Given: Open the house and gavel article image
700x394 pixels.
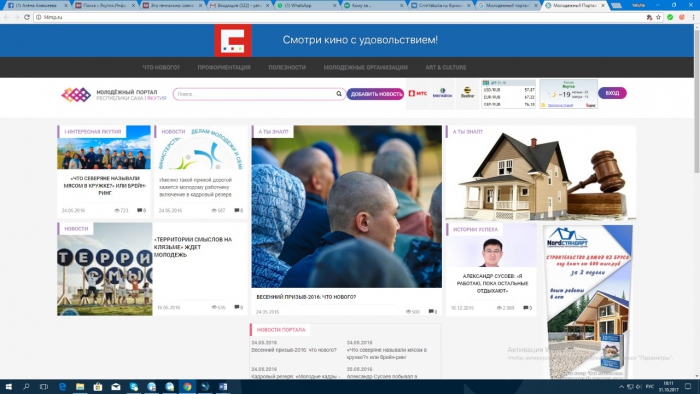Looking at the screenshot, I should click(541, 173).
